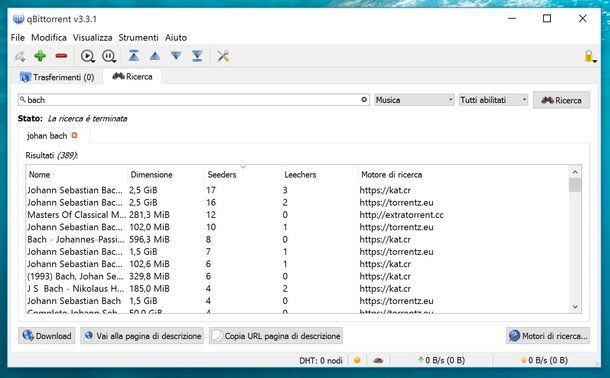This screenshot has width=610, height=378.
Task: Click the results scrollbar up arrow
Action: [575, 172]
